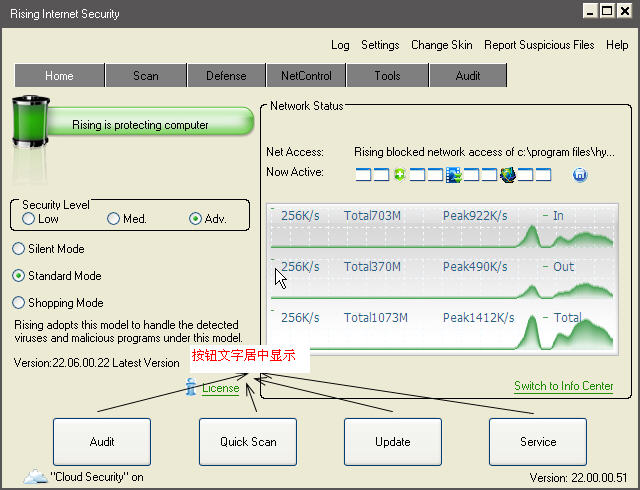Screen dimensions: 640x490
Task: Click the Cloud Security cloud icon
Action: tap(35, 477)
